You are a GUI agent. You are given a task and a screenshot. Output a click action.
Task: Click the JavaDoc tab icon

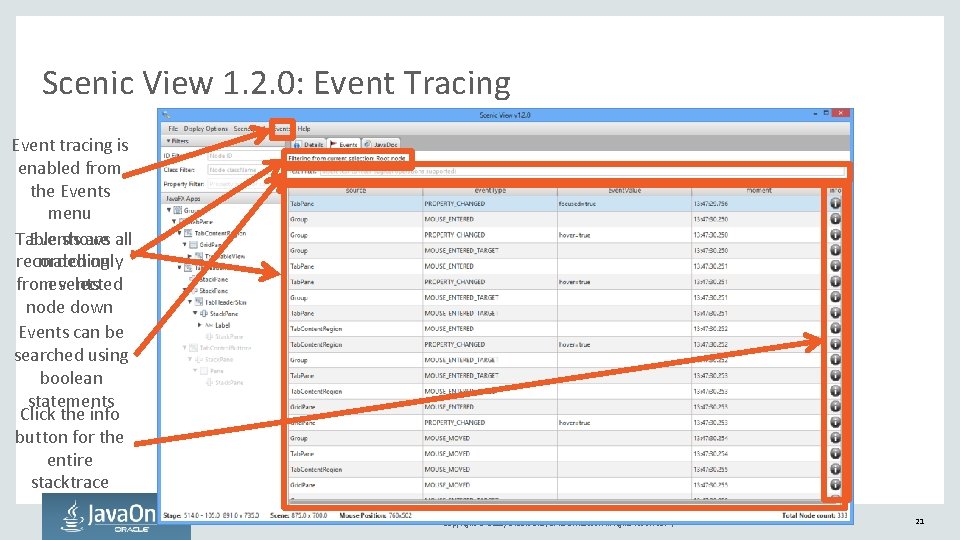coord(368,144)
